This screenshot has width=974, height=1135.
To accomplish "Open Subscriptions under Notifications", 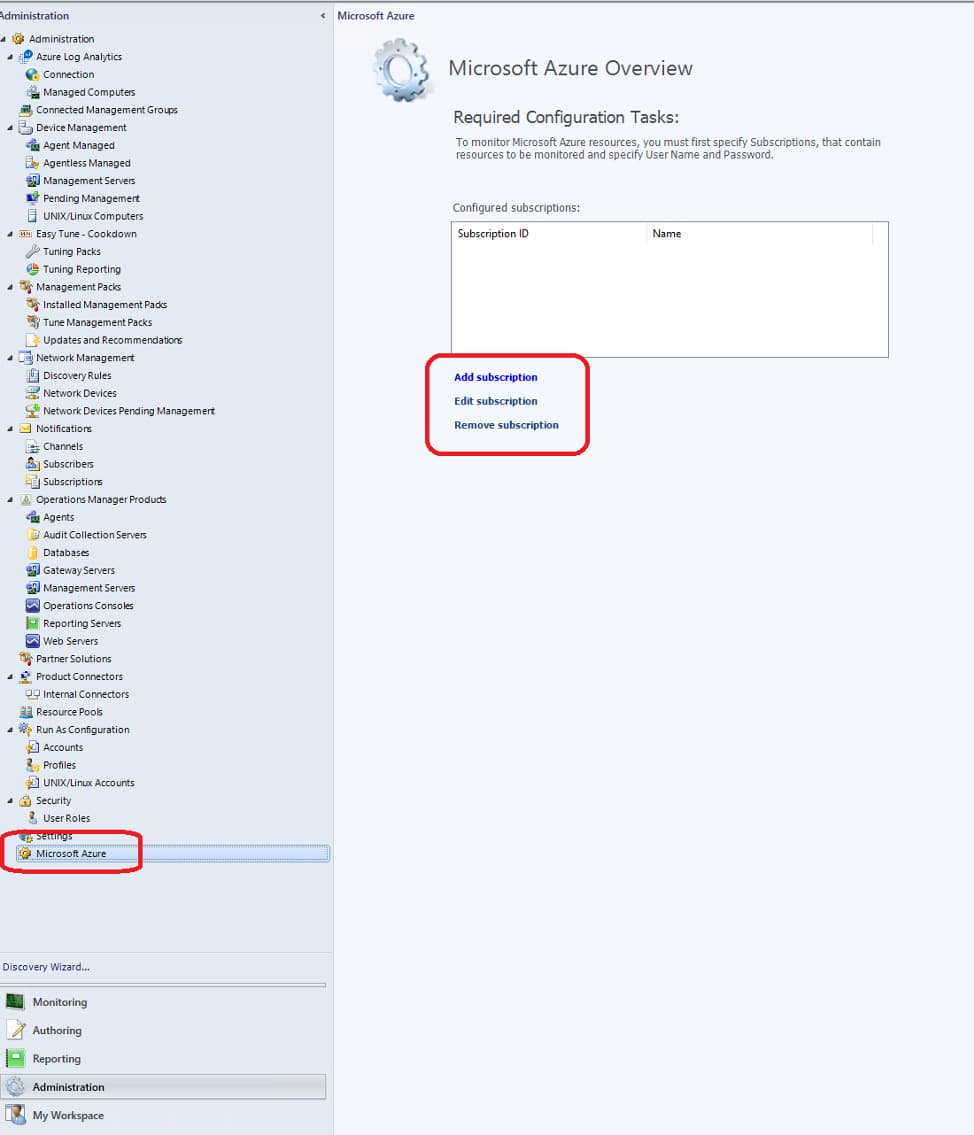I will point(73,482).
